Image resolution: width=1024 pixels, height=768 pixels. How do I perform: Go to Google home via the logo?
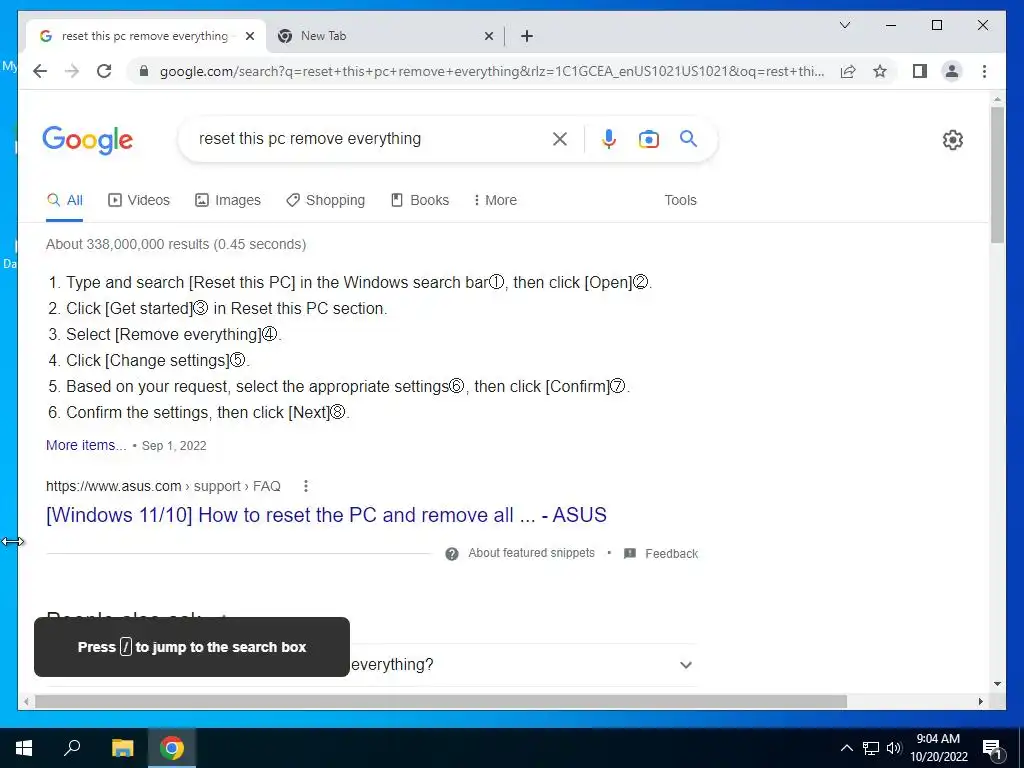(88, 140)
